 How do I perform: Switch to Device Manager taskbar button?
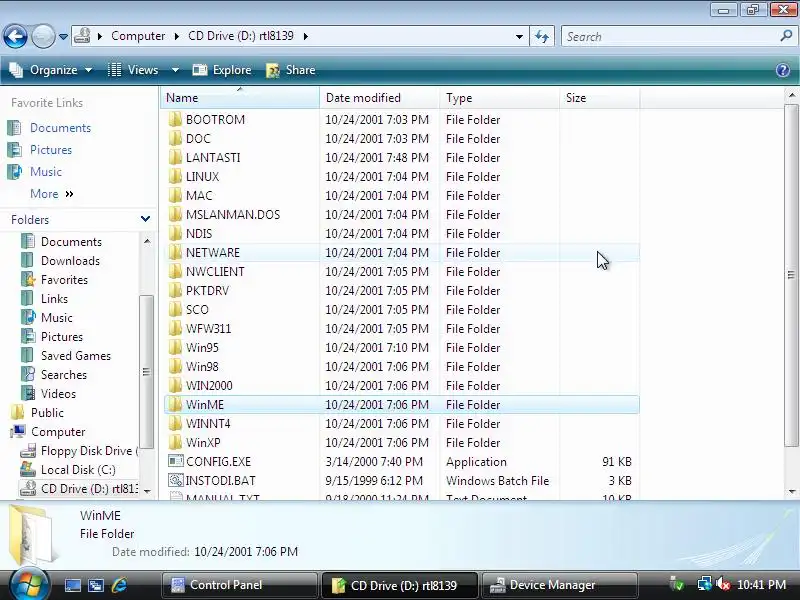(x=560, y=585)
